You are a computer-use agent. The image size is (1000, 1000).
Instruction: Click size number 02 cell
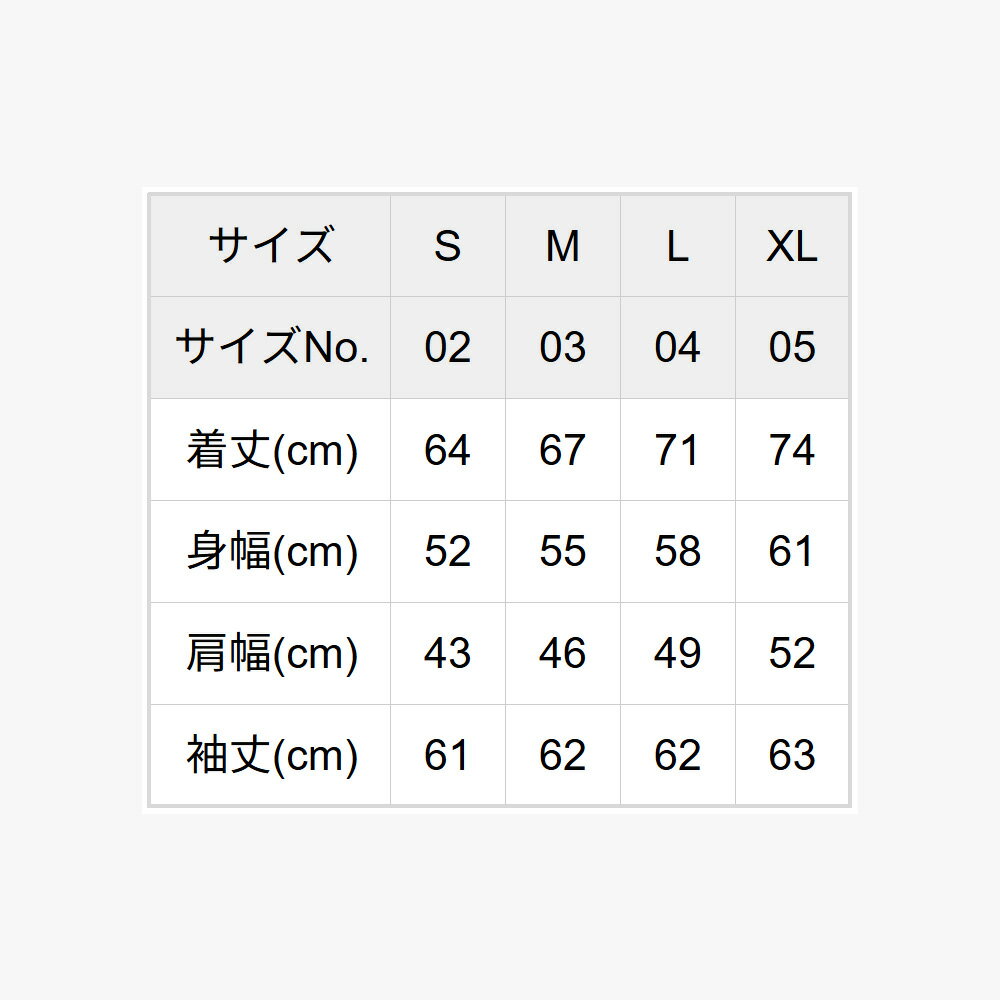[x=447, y=348]
